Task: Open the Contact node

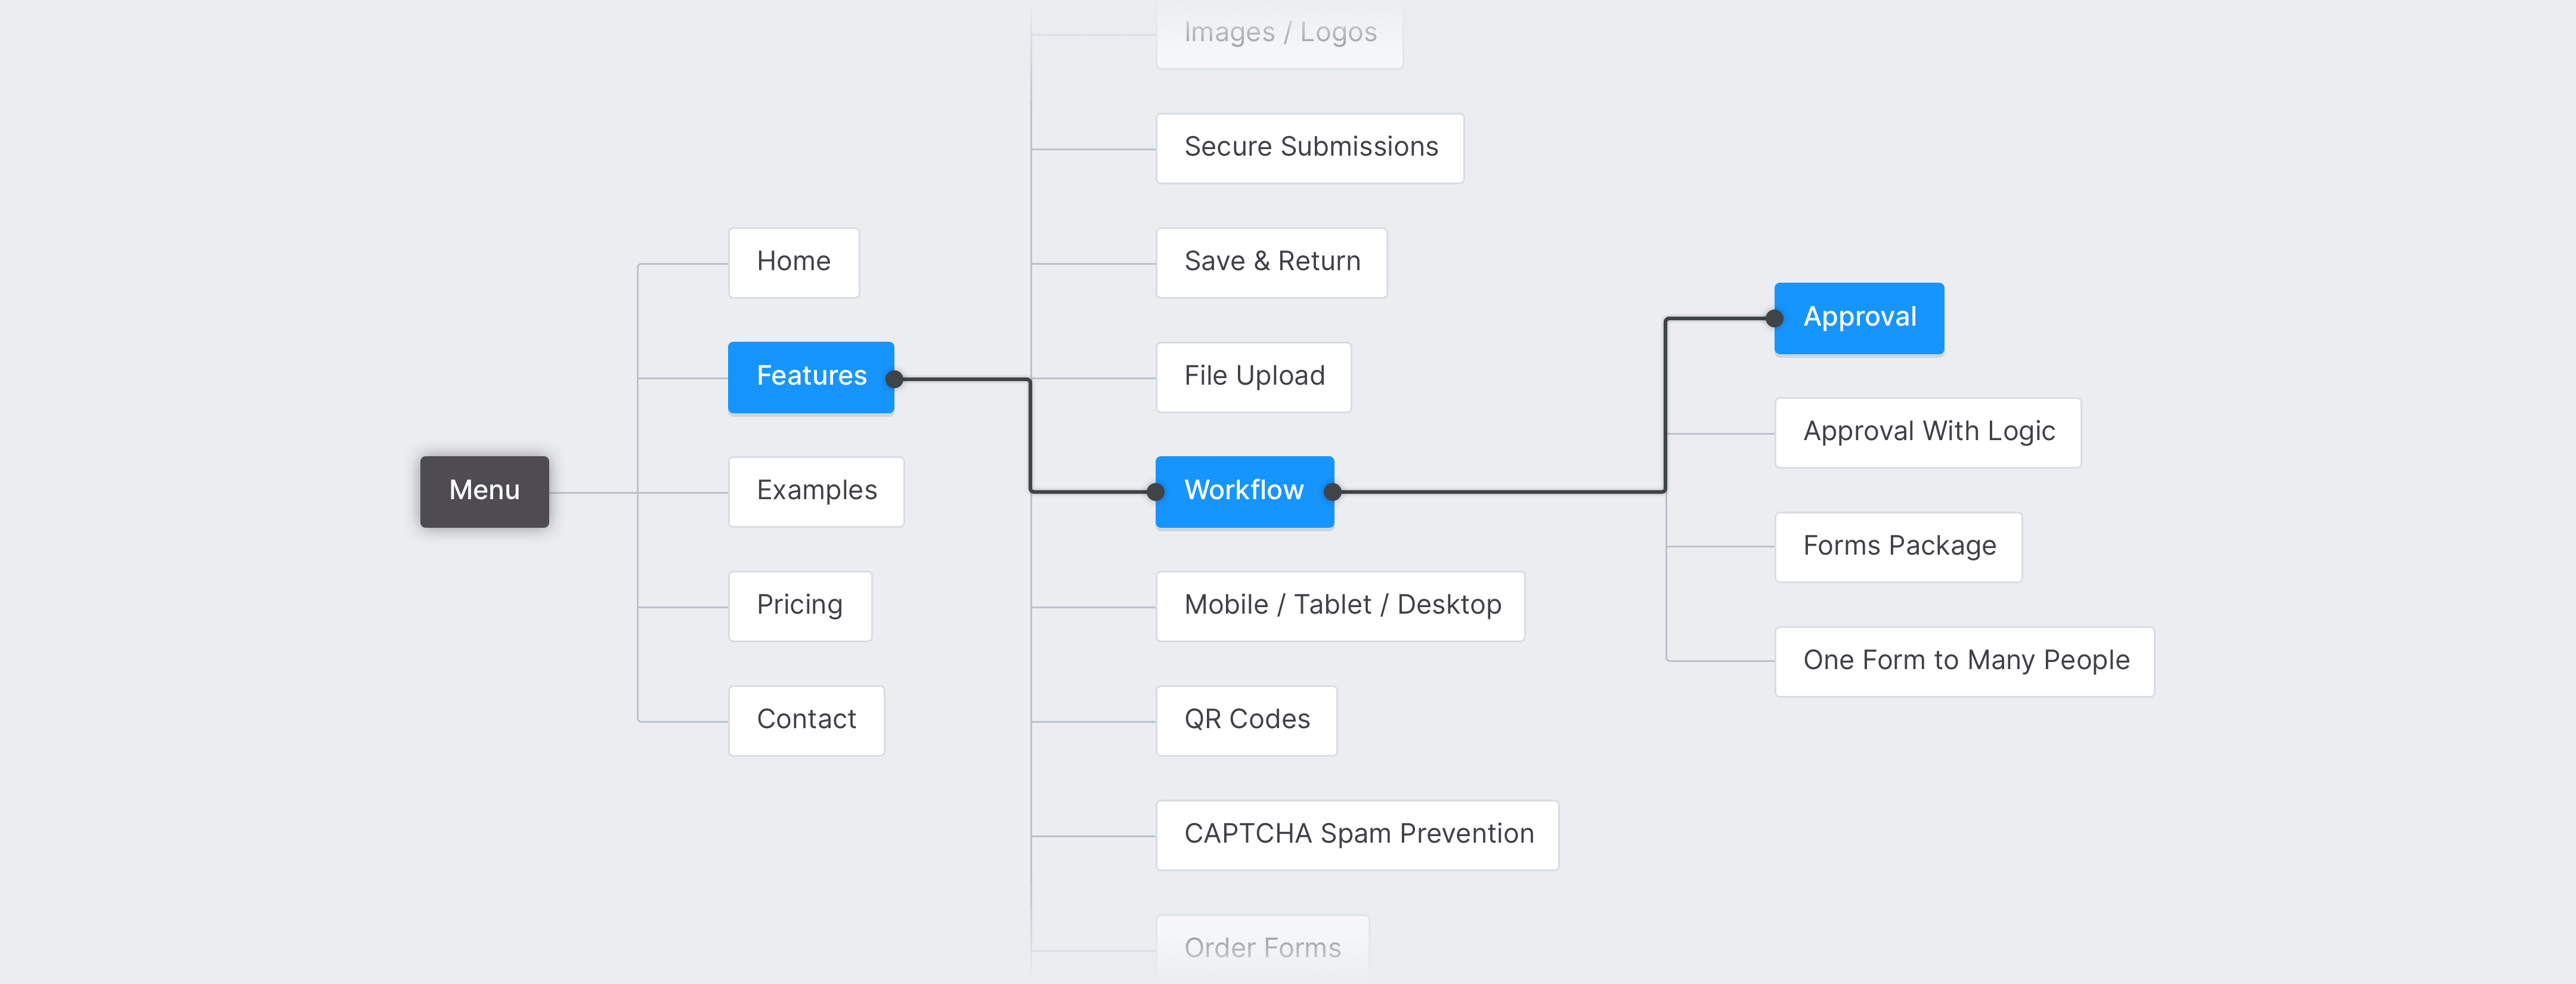Action: [806, 720]
